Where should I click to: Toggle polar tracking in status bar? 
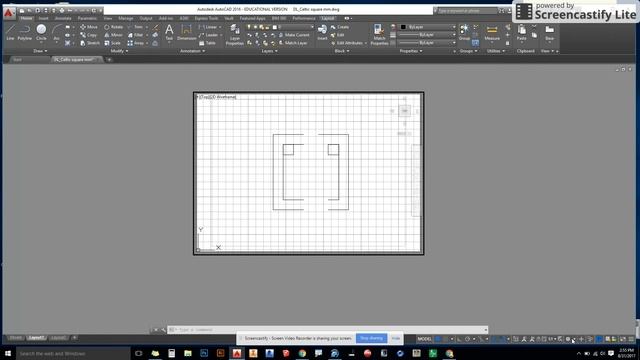[468, 339]
